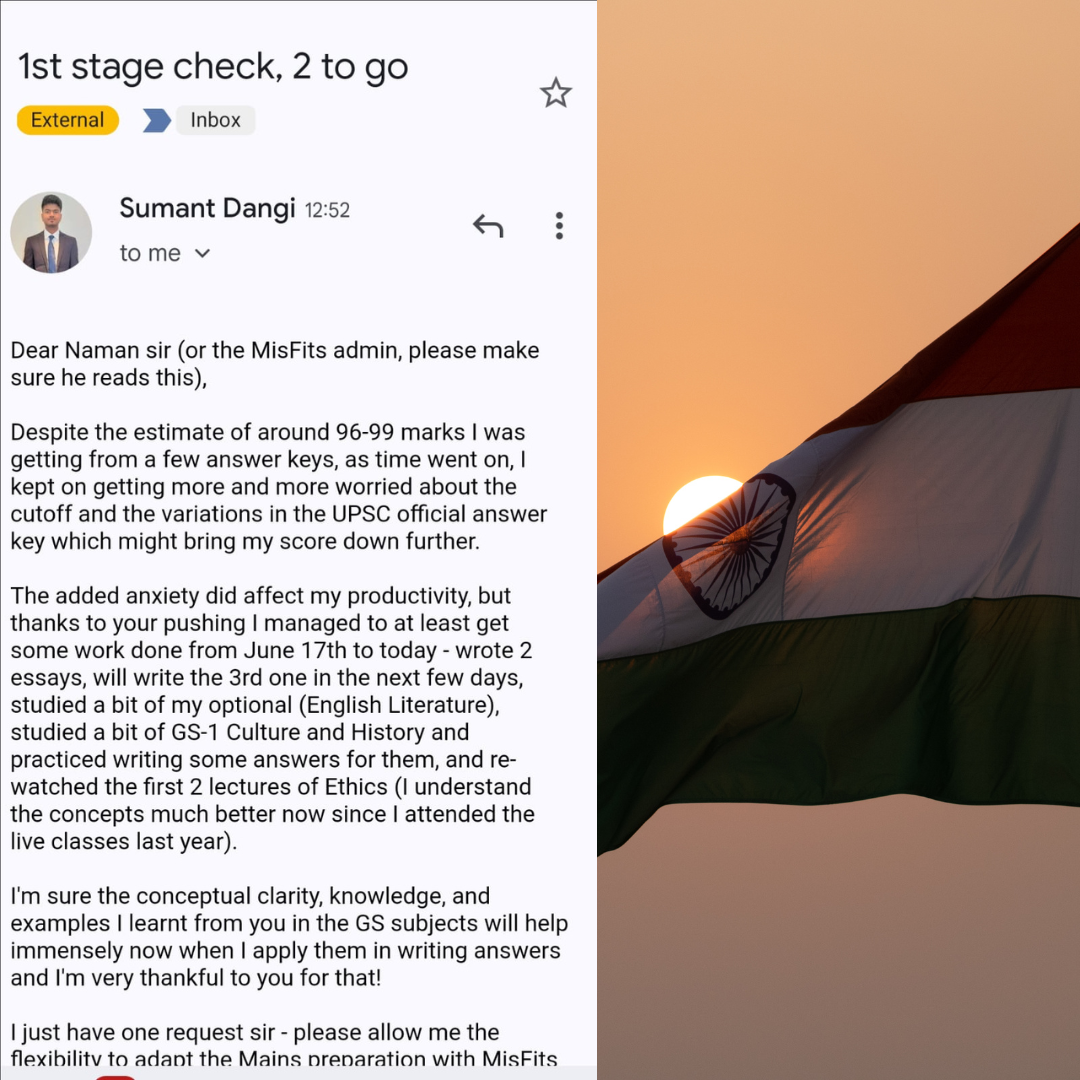The image size is (1080, 1080).
Task: Click the paragraph starting "I'm sure the conceptual"
Action: 289,937
